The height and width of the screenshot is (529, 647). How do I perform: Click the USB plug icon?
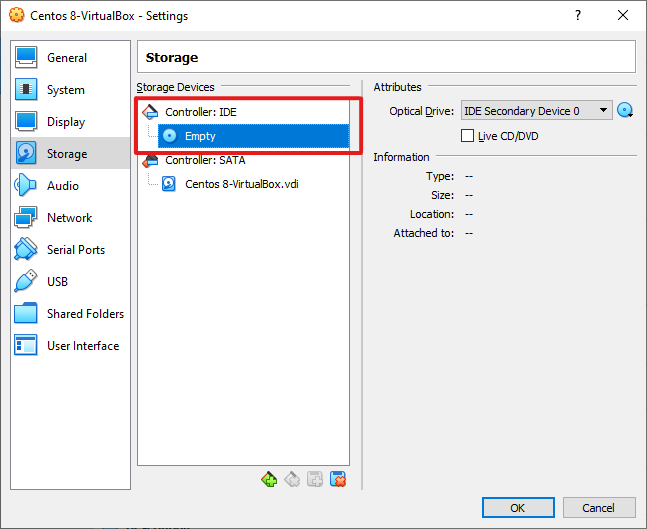pyautogui.click(x=26, y=281)
